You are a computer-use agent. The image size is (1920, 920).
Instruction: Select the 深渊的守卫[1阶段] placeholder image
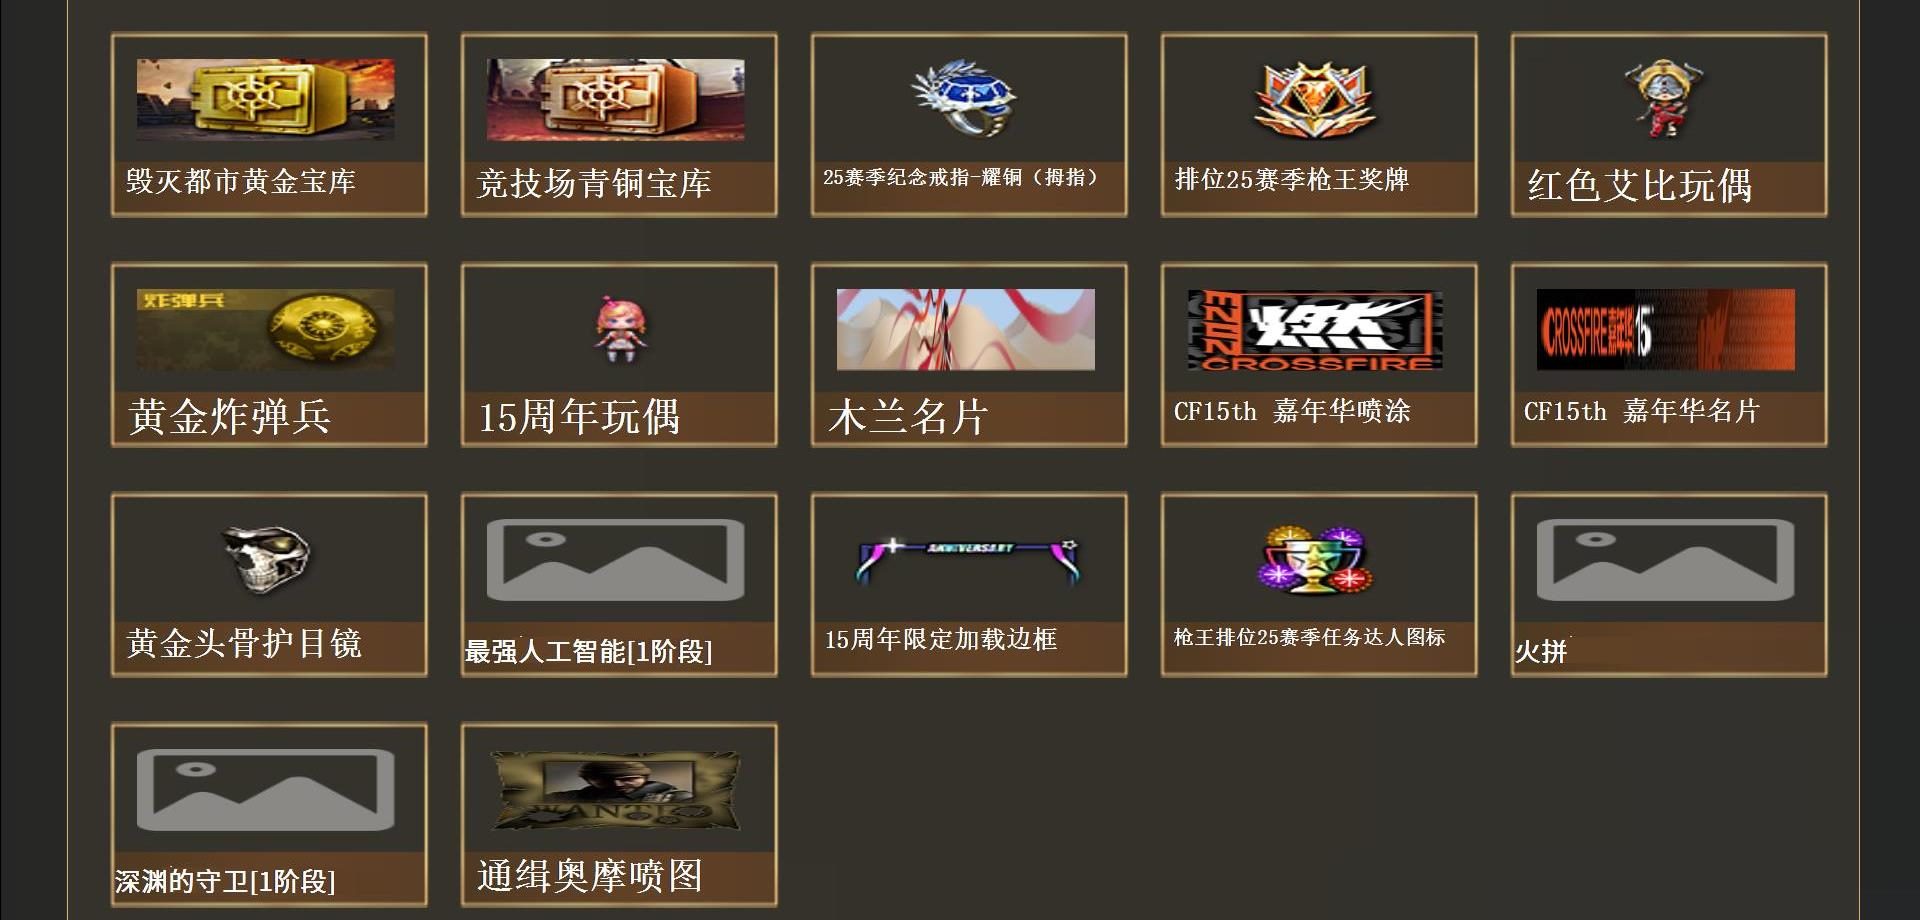click(x=266, y=790)
